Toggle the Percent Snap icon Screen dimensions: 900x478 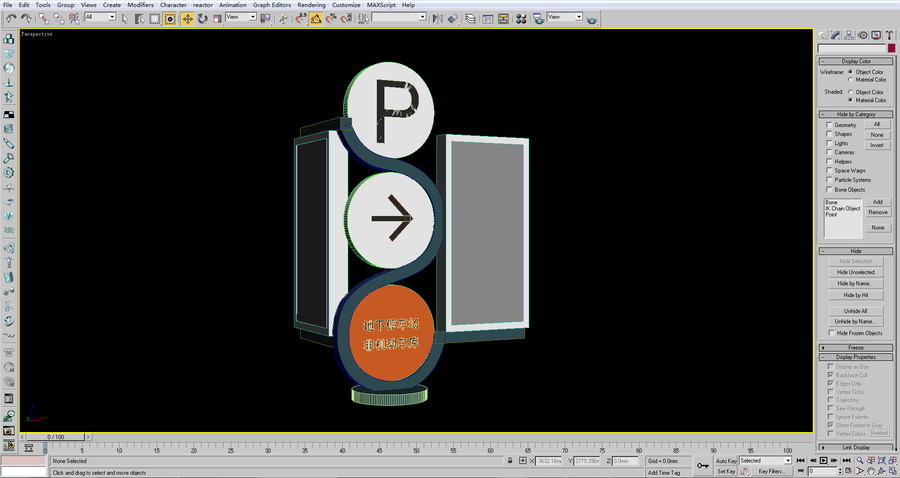(331, 18)
